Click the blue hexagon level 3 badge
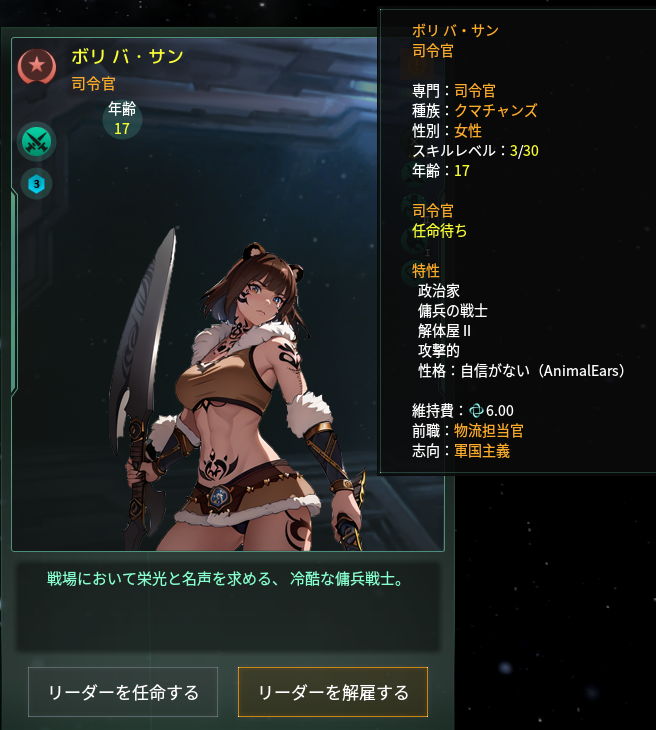Image resolution: width=656 pixels, height=730 pixels. tap(36, 184)
